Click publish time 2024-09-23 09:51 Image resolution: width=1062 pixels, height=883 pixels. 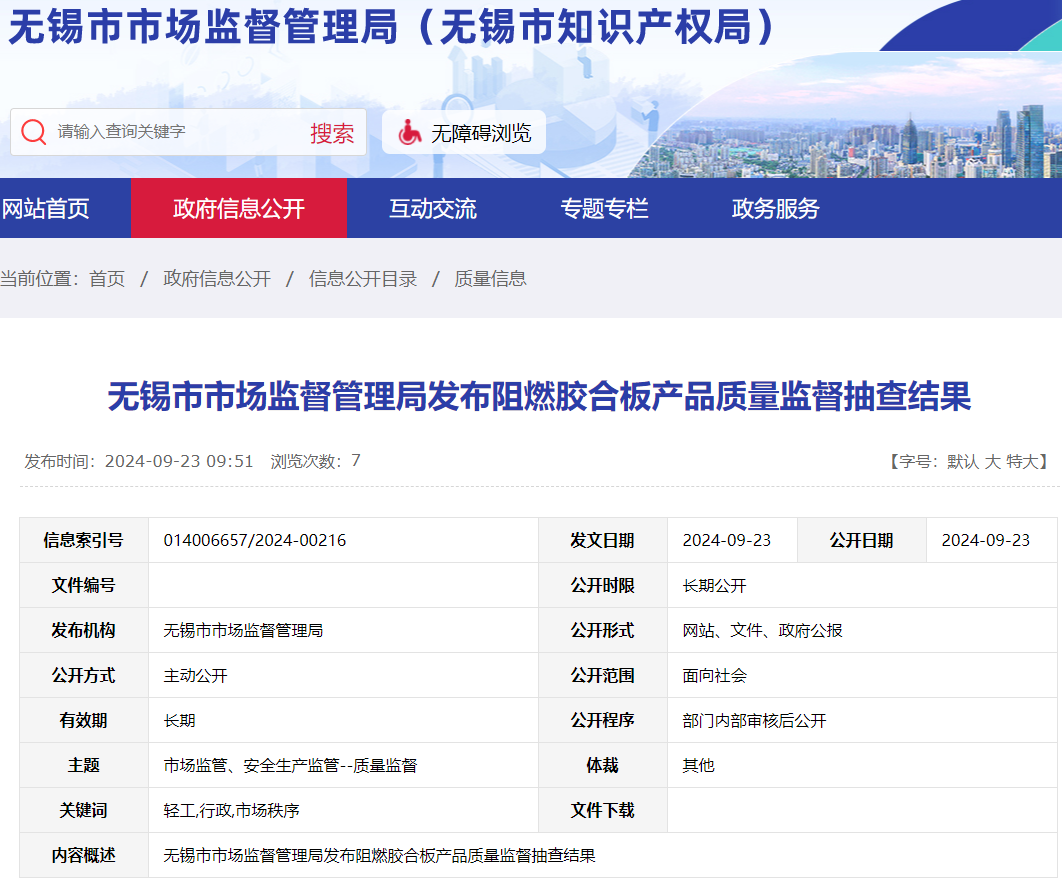(179, 462)
